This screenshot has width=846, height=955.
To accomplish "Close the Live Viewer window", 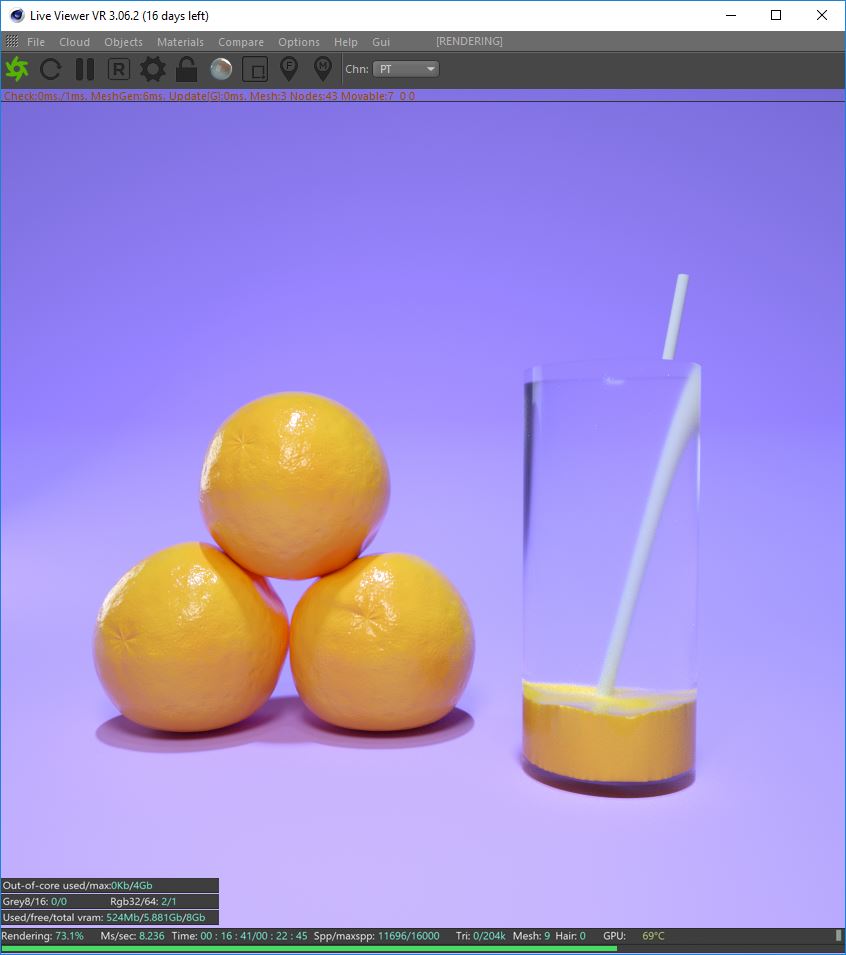I will 822,15.
